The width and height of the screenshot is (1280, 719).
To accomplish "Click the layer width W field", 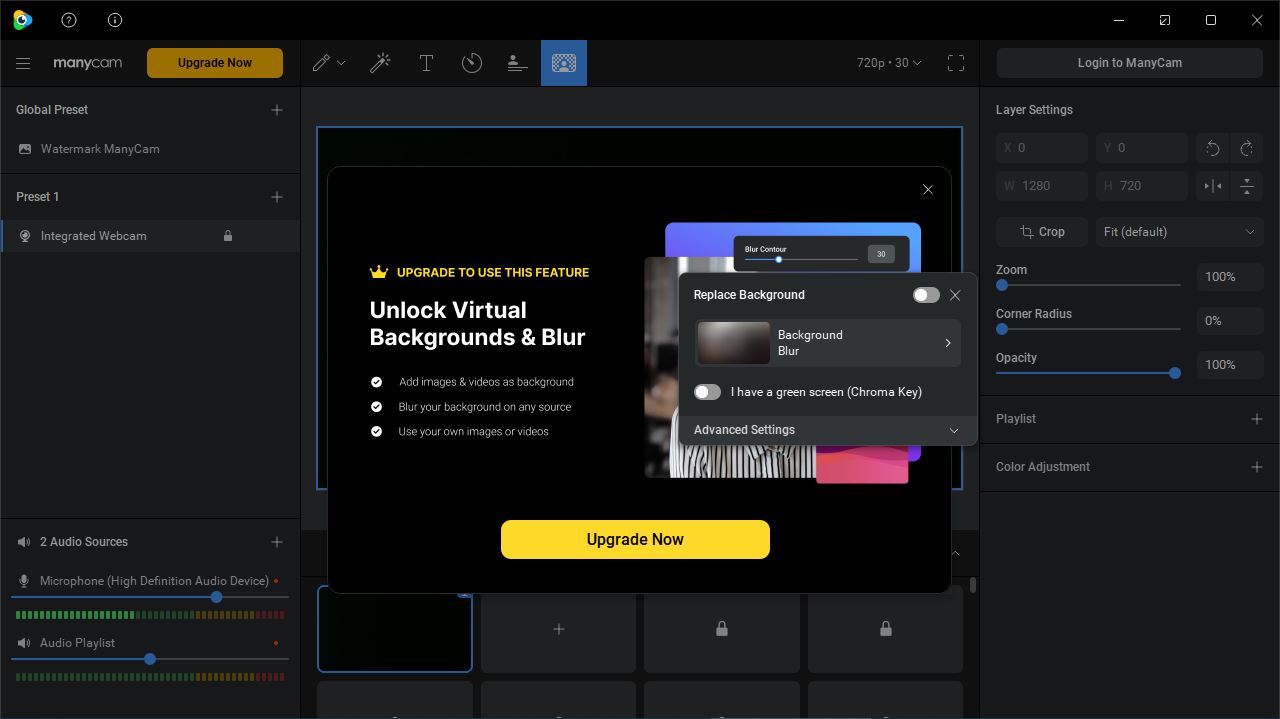I will click(x=1042, y=186).
